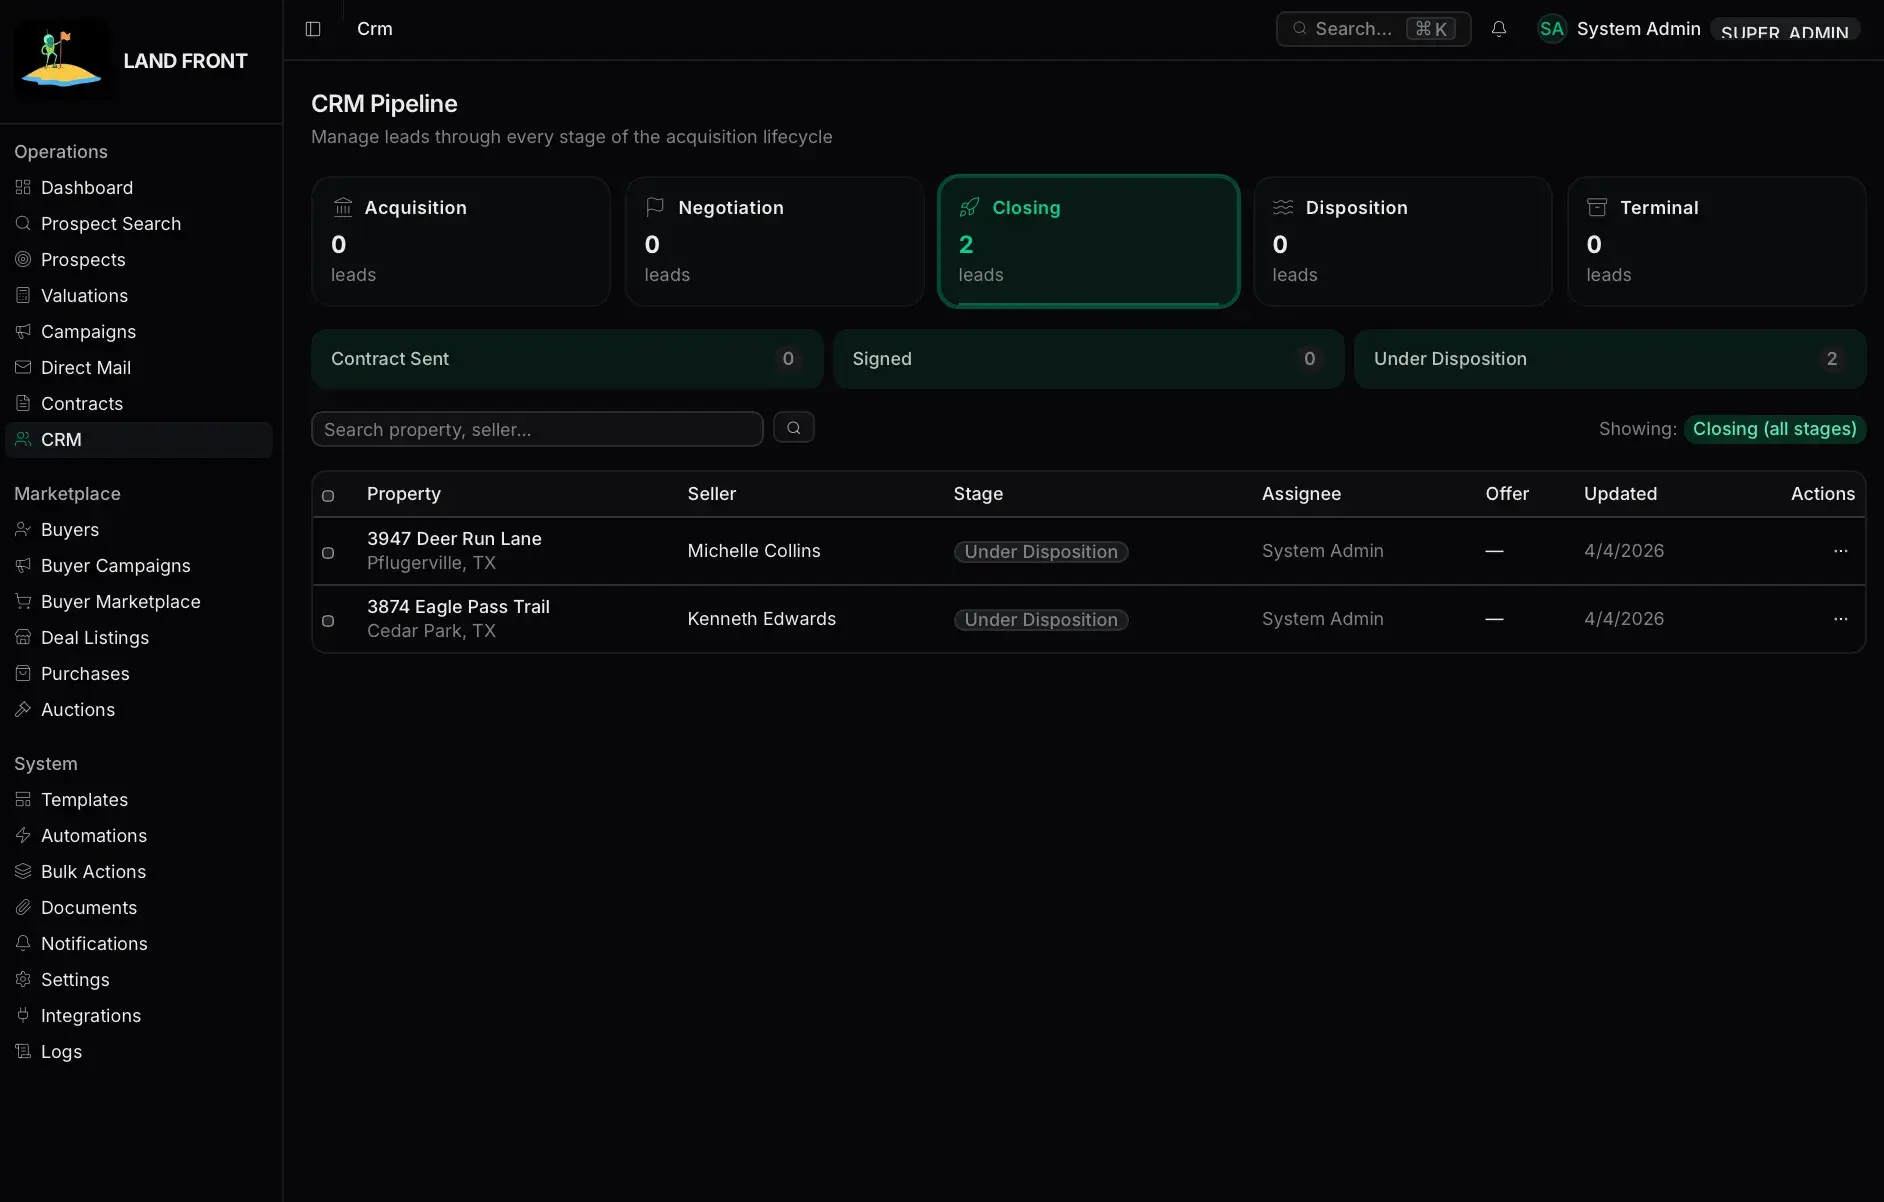Click the Crm breadcrumb label
This screenshot has width=1884, height=1202.
375,29
